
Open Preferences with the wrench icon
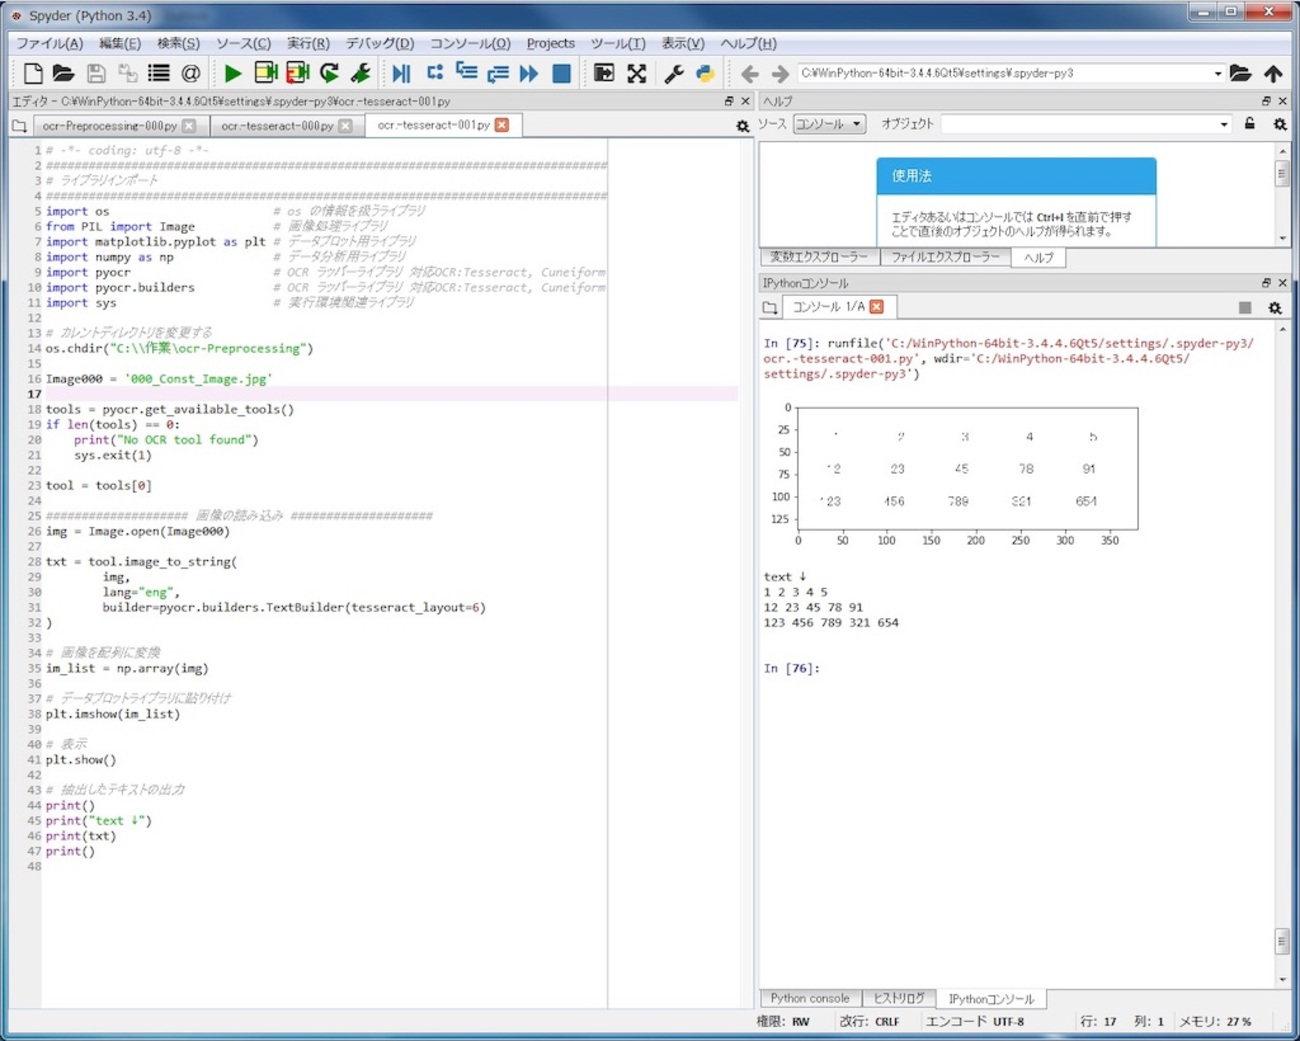674,73
